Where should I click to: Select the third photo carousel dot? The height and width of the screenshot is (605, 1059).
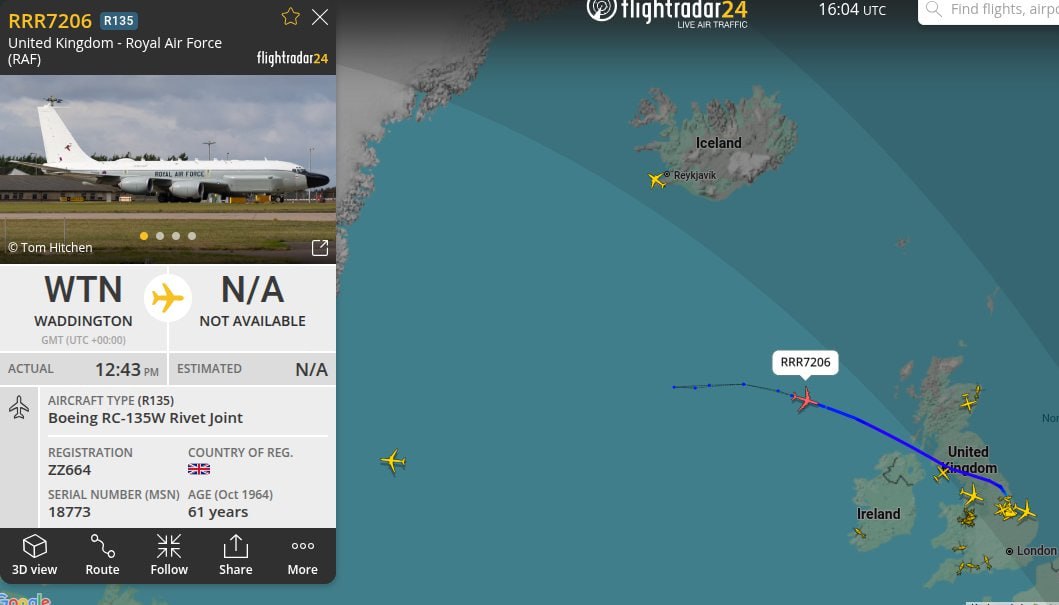(176, 236)
